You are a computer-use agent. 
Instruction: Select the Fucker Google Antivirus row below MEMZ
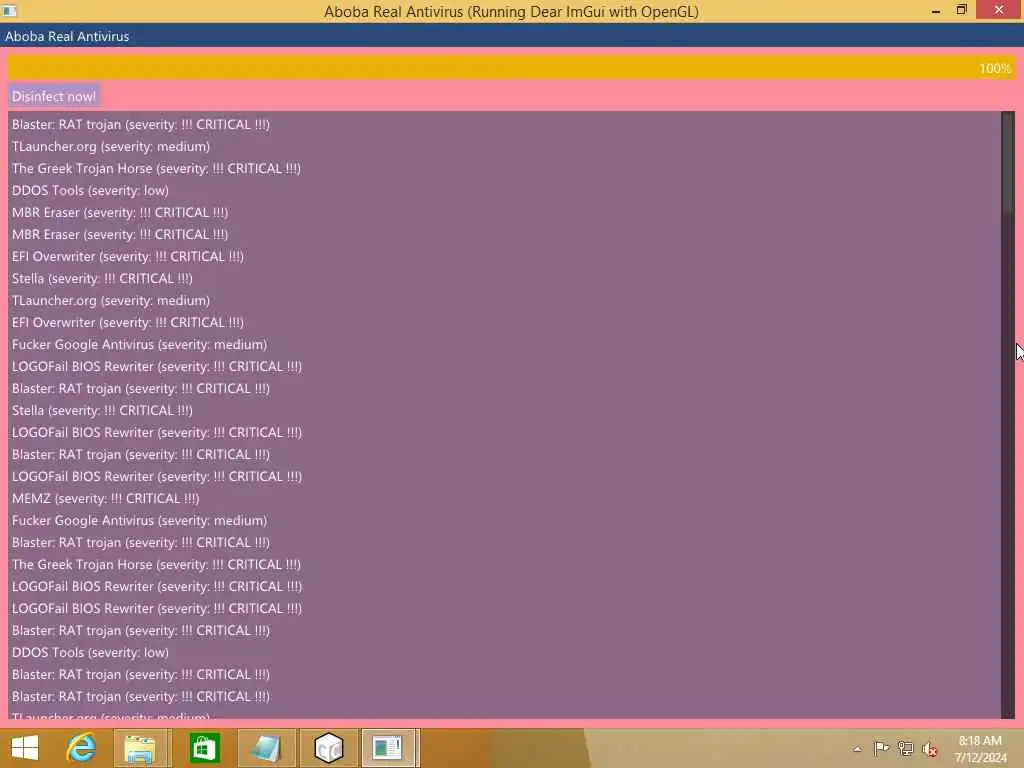click(140, 521)
